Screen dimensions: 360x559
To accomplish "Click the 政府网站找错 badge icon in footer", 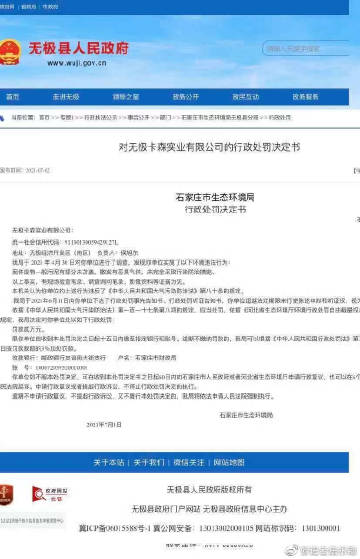I will click(50, 494).
